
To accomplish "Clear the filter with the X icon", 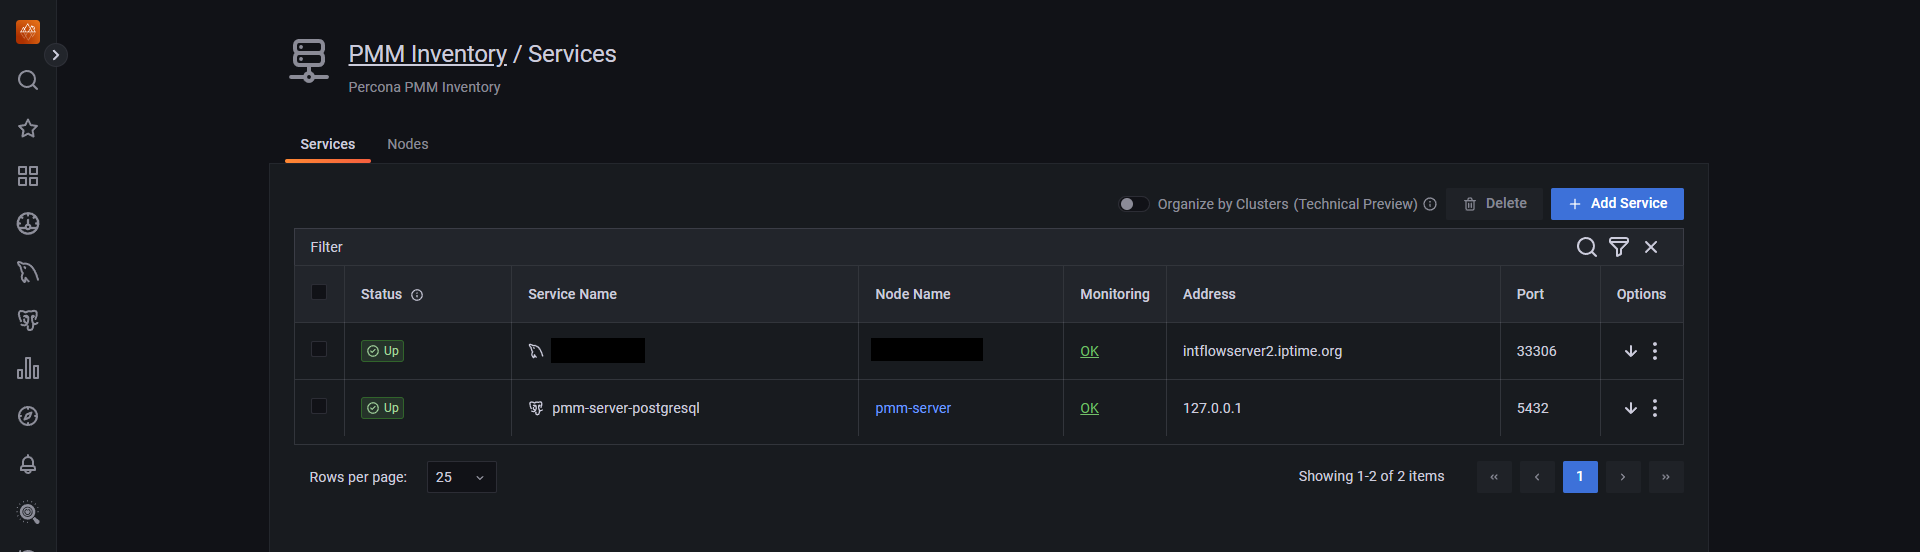I will [1651, 247].
